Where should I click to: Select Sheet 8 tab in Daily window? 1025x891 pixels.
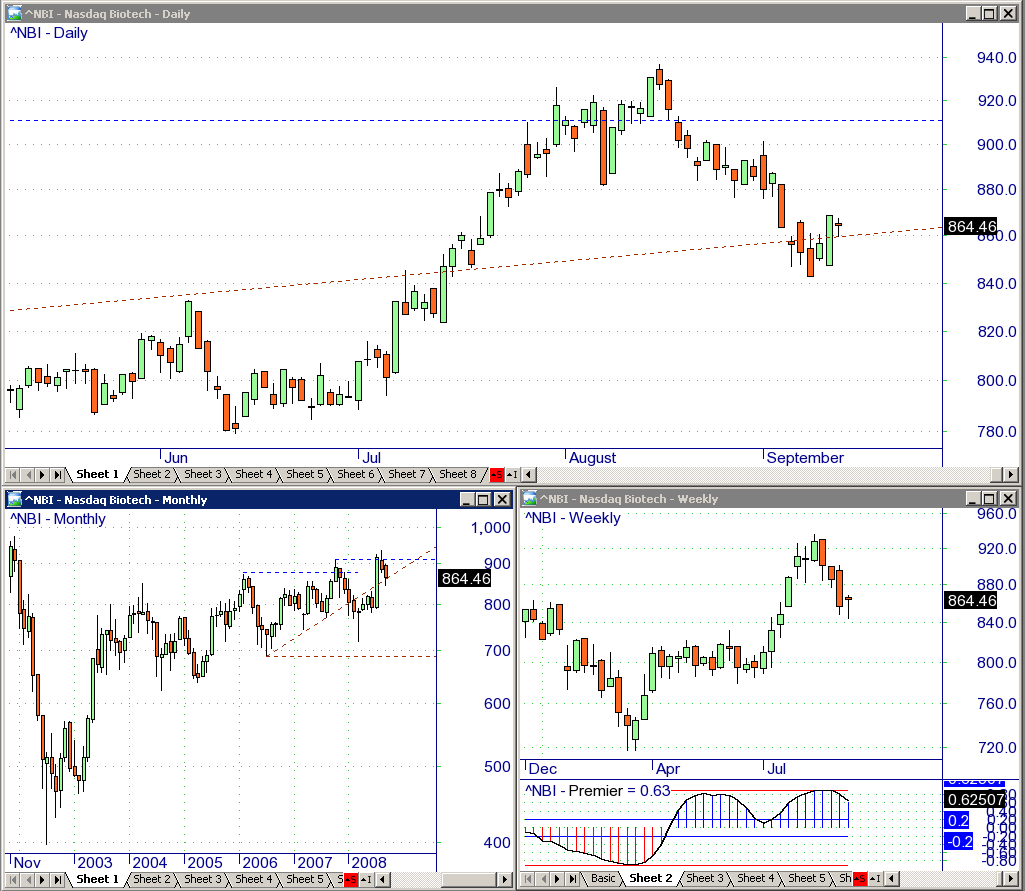coord(458,475)
